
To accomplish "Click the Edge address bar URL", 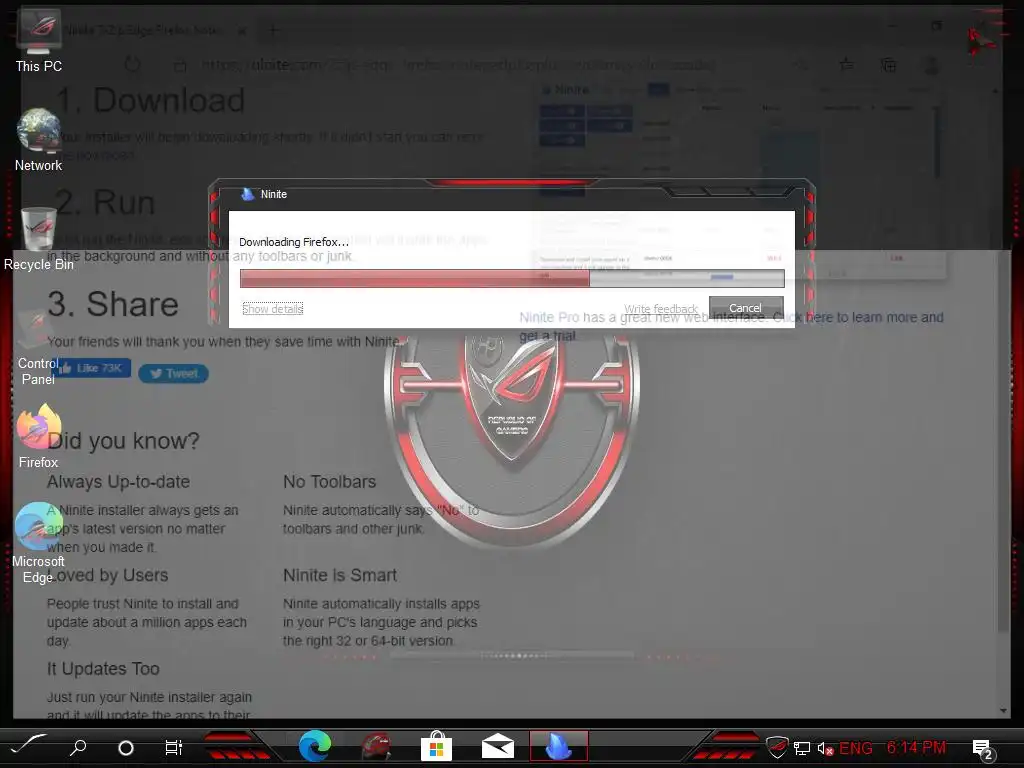I will coord(457,65).
